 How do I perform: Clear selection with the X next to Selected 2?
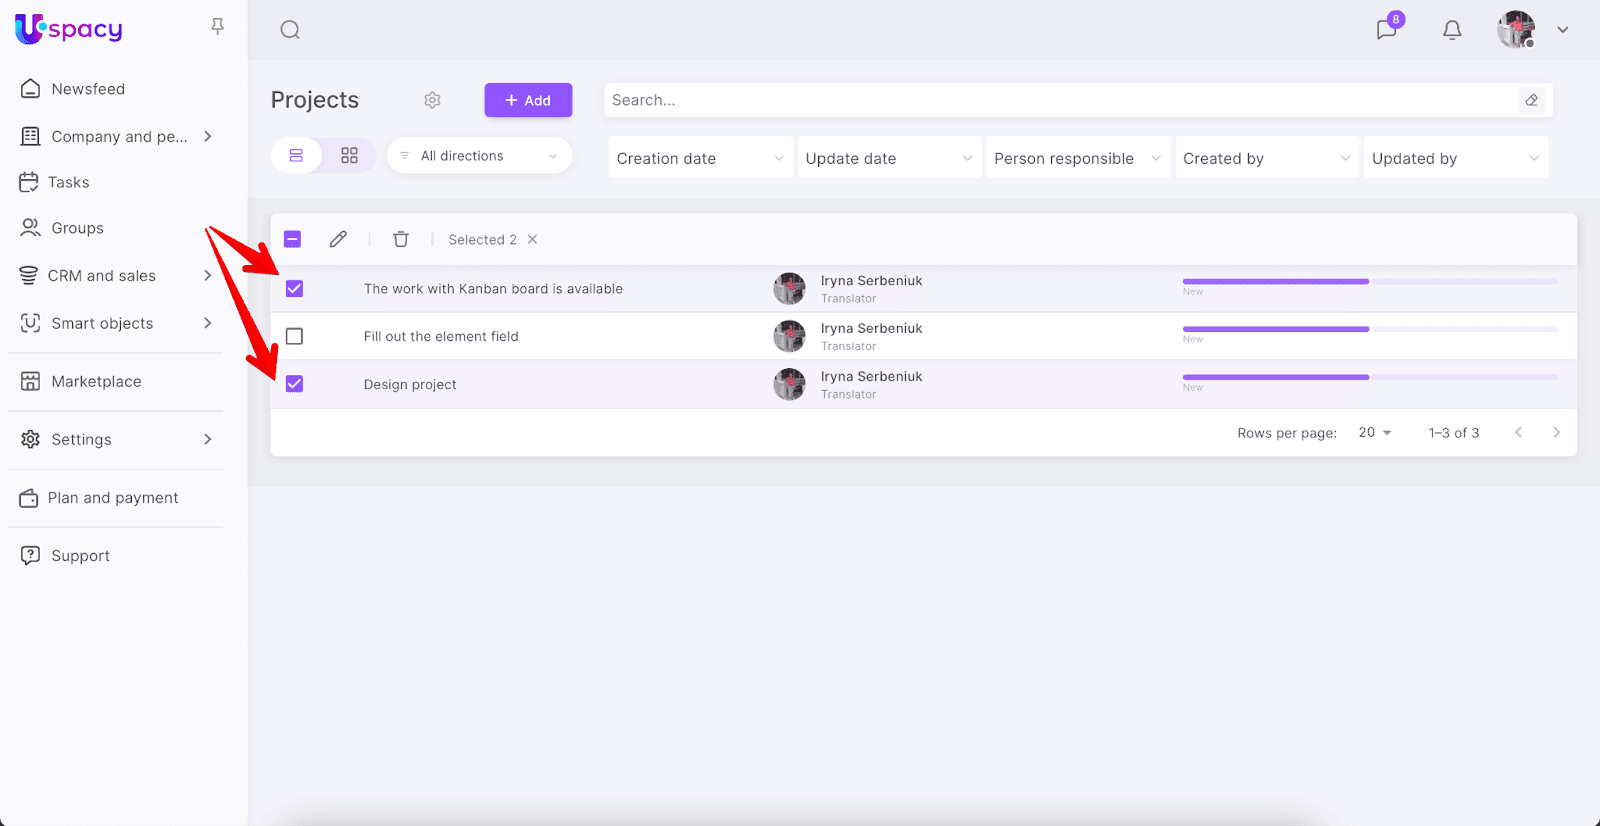point(533,239)
